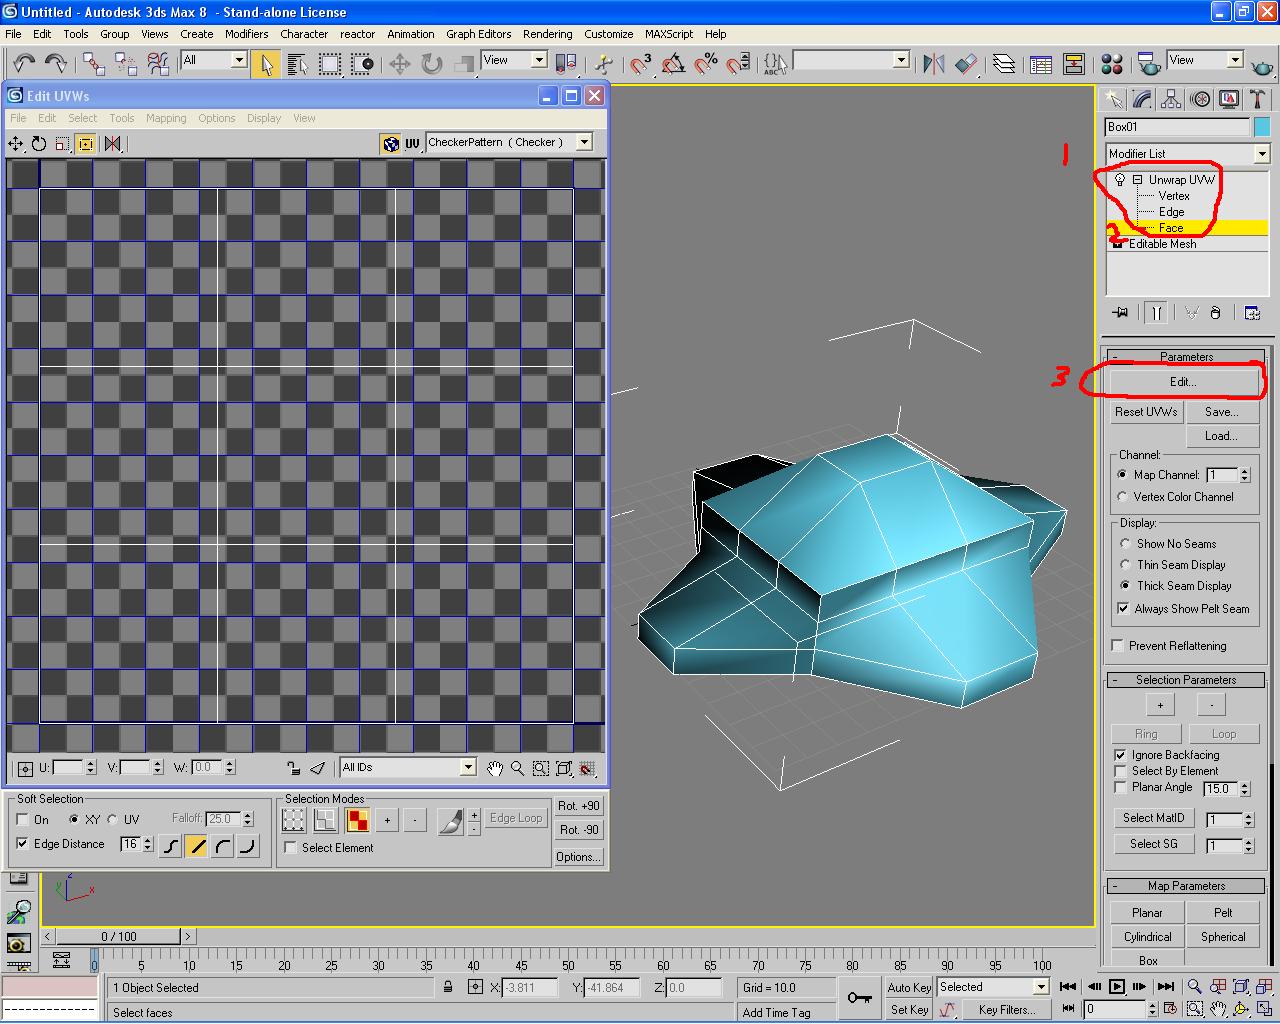1280x1024 pixels.
Task: Switch to the Hierarchy command panel tab
Action: pyautogui.click(x=1171, y=99)
